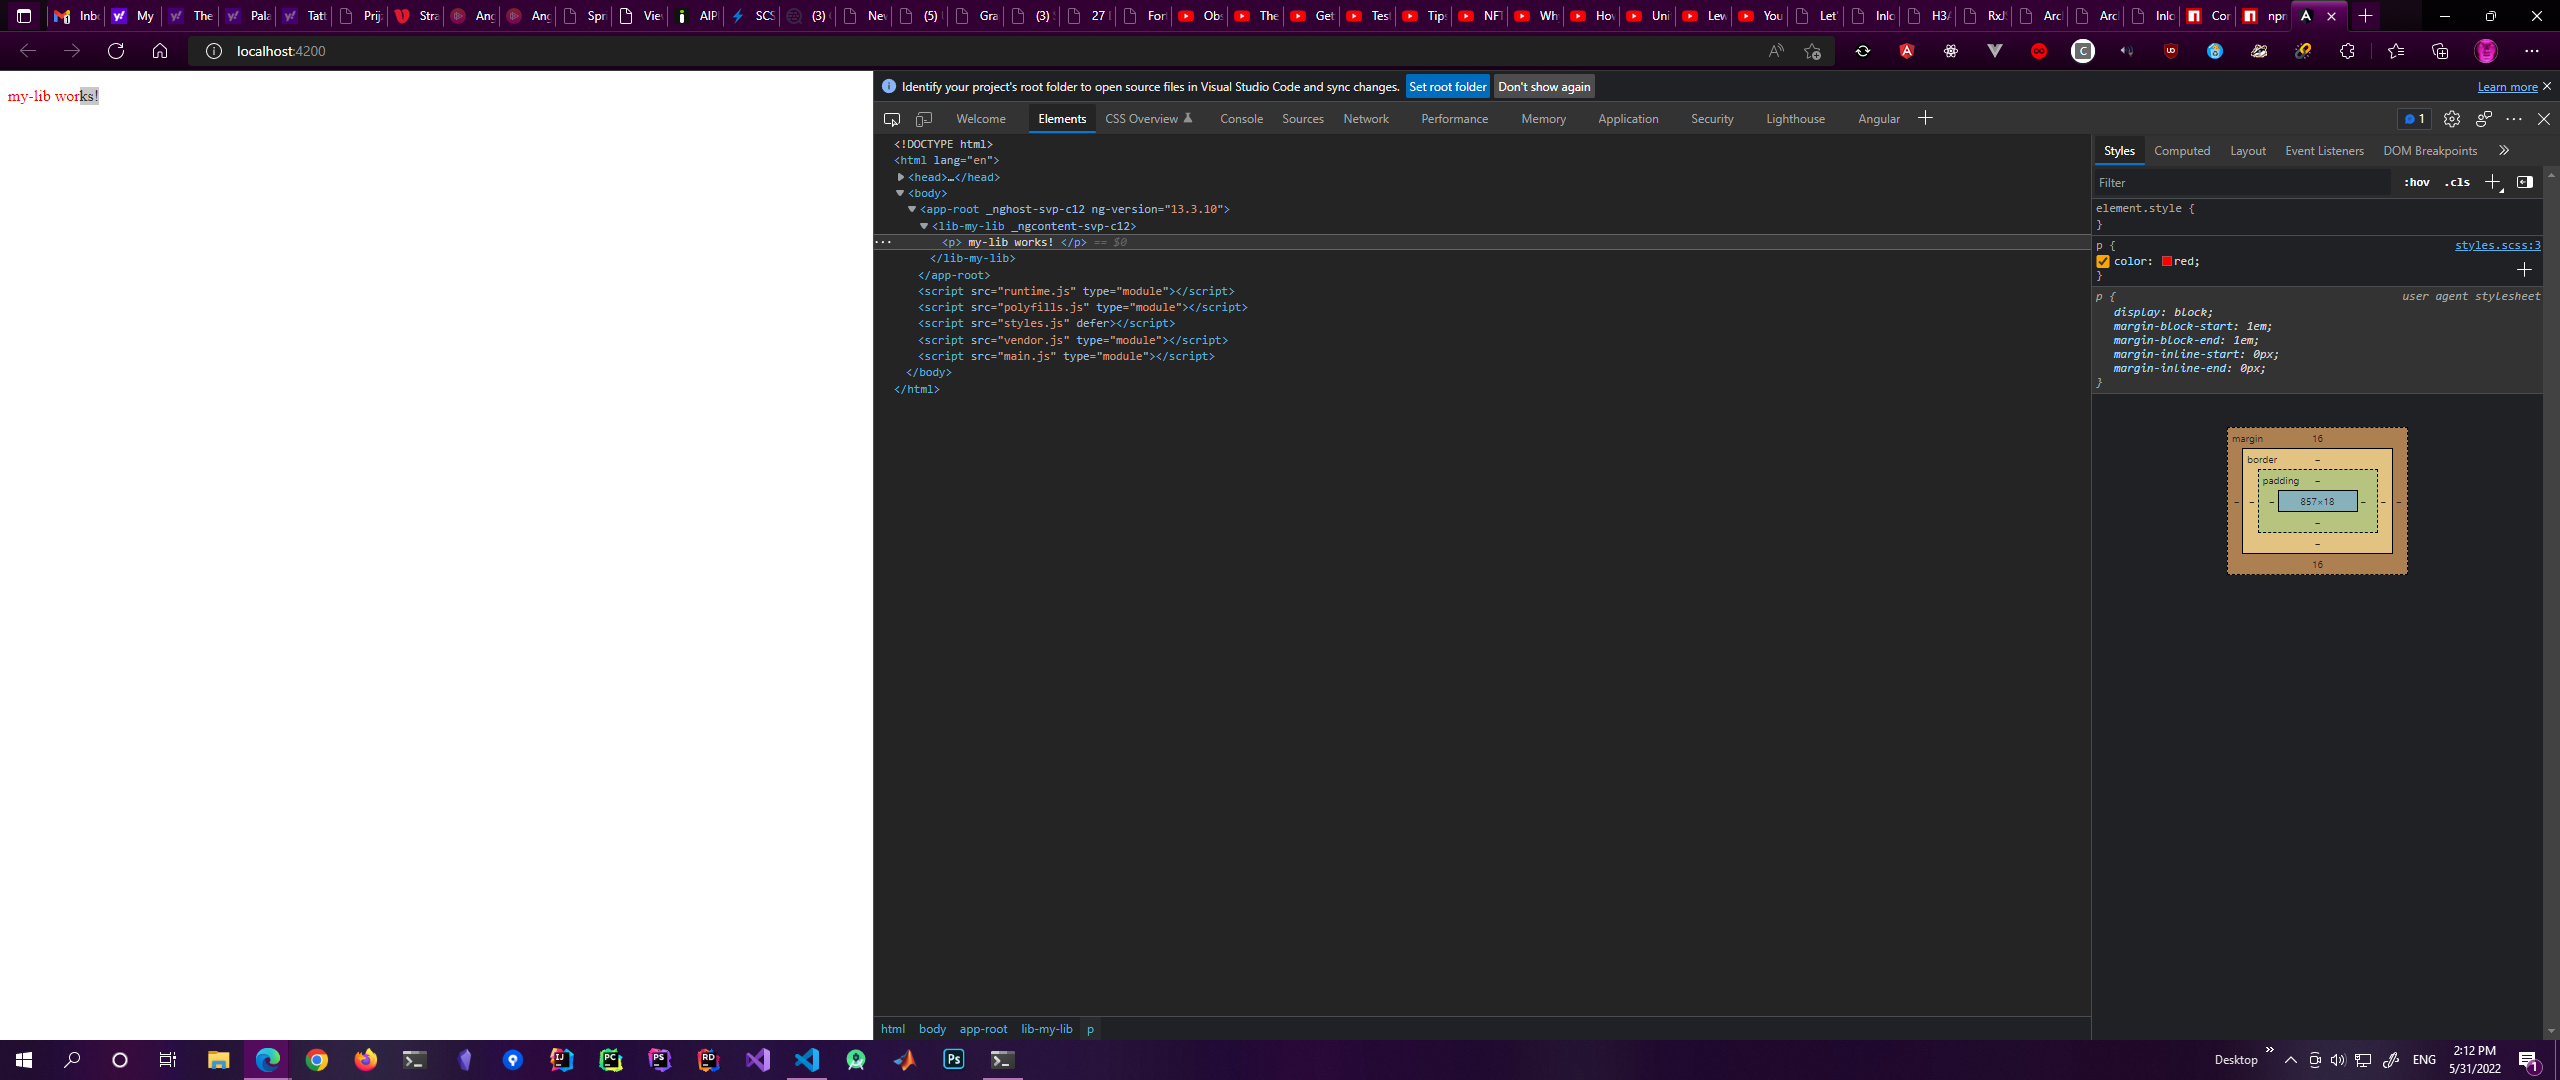
Task: Switch to the Console tab
Action: pyautogui.click(x=1241, y=119)
